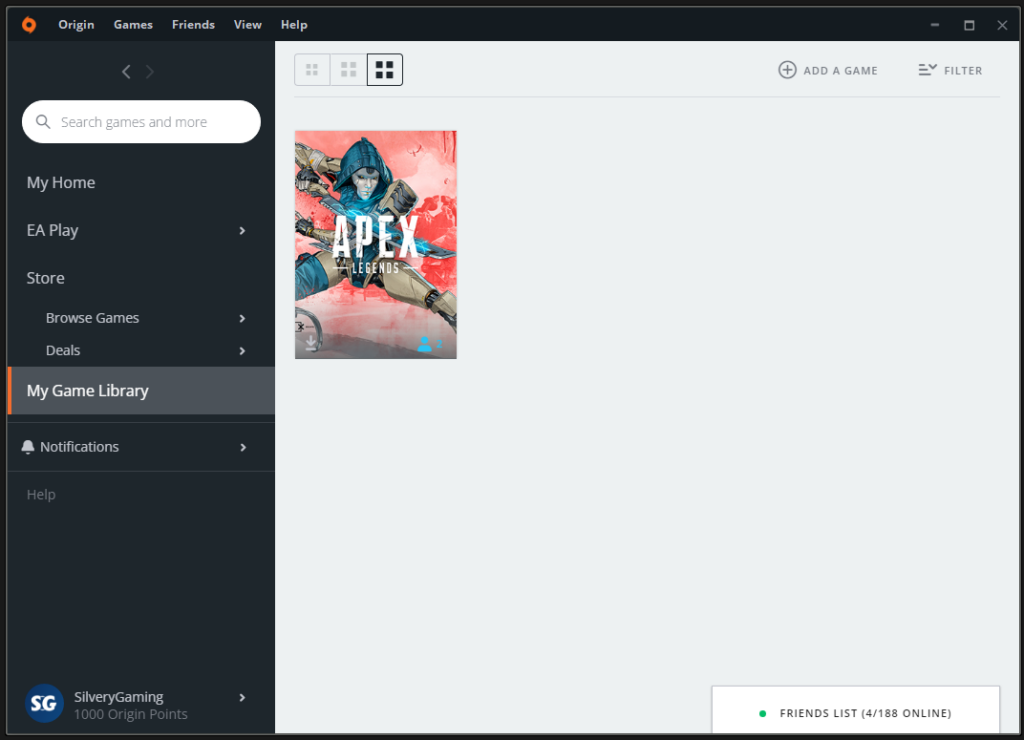Screen dimensions: 1024x740
Task: Open the Friends menu
Action: pyautogui.click(x=193, y=25)
